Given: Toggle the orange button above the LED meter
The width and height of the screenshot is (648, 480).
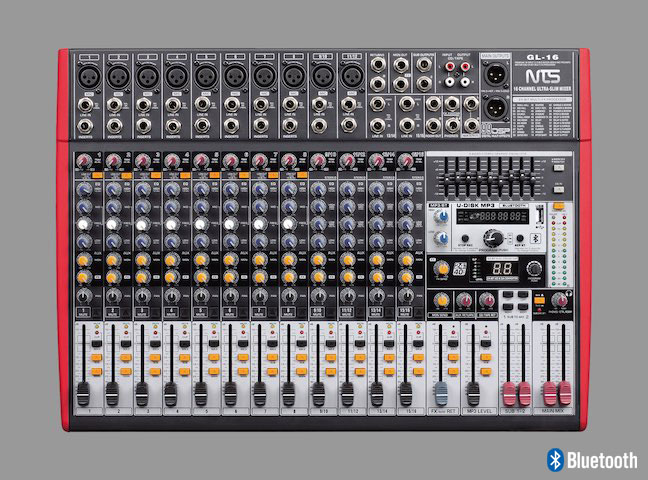Looking at the screenshot, I should pyautogui.click(x=559, y=205).
